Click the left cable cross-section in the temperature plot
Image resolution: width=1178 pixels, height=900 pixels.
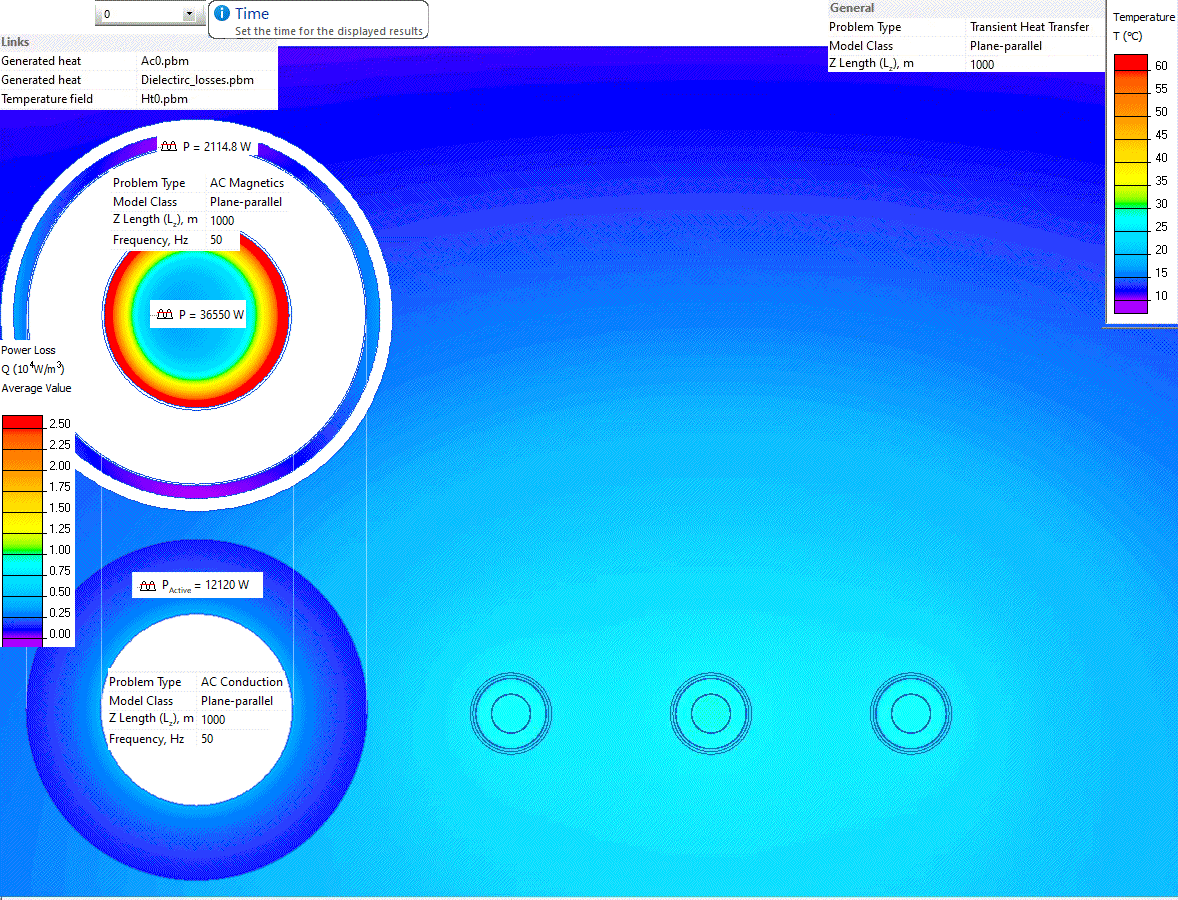pos(511,713)
